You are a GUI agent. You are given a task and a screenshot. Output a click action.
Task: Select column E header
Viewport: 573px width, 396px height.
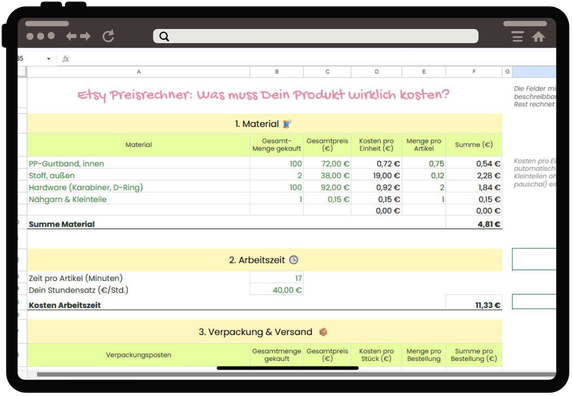tap(424, 72)
